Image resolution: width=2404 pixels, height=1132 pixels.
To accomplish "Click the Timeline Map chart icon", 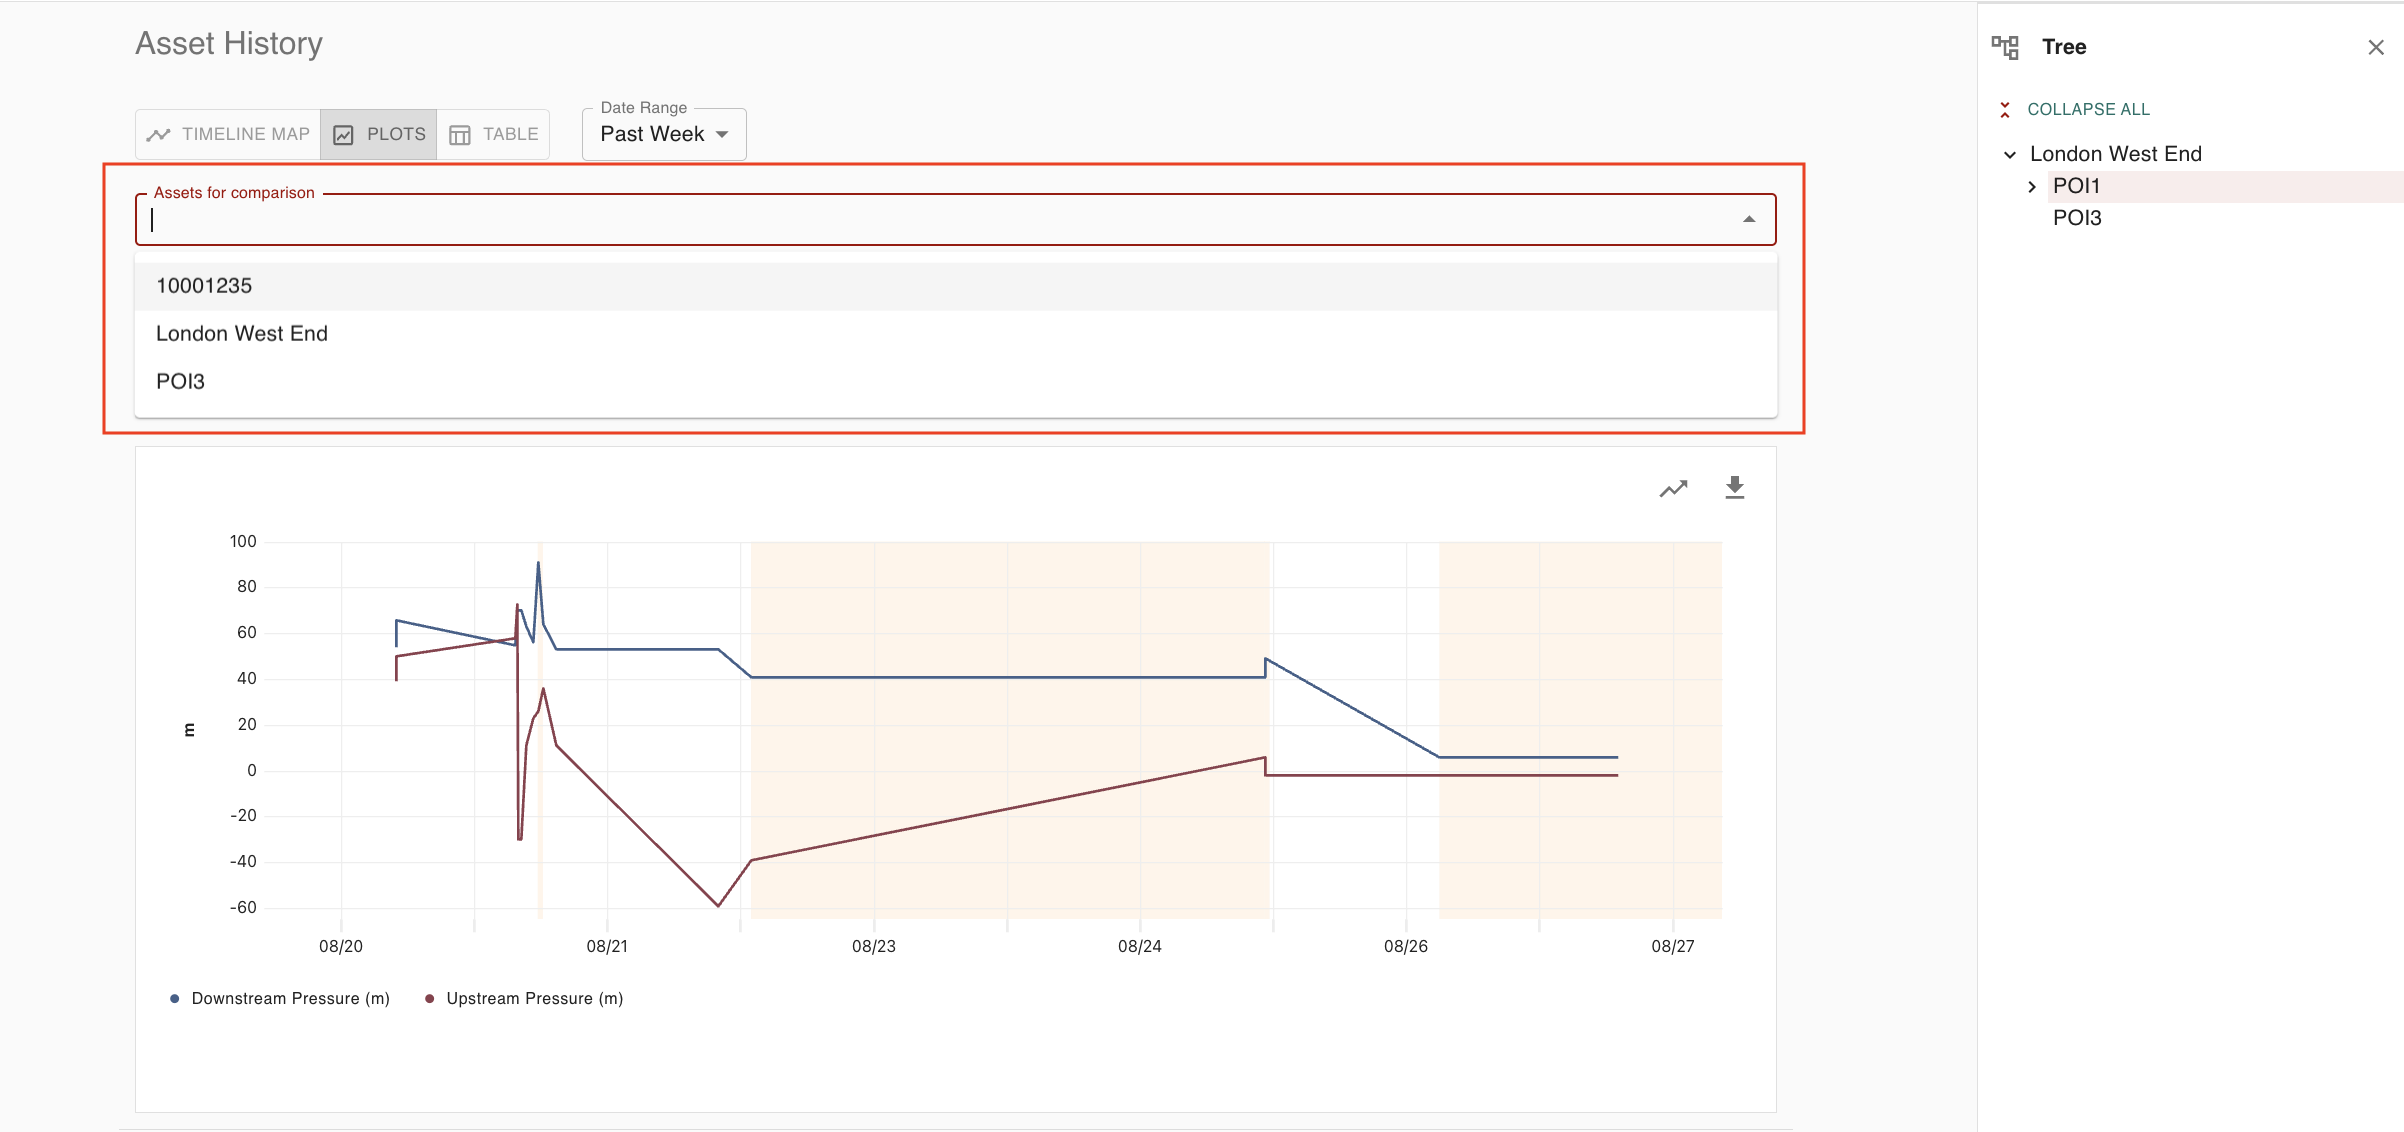I will 158,135.
